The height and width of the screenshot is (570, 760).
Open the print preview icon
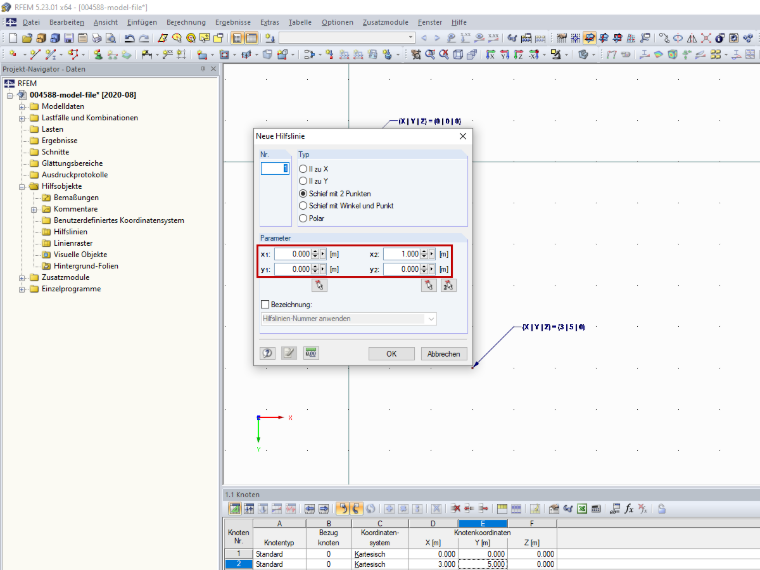[111, 38]
